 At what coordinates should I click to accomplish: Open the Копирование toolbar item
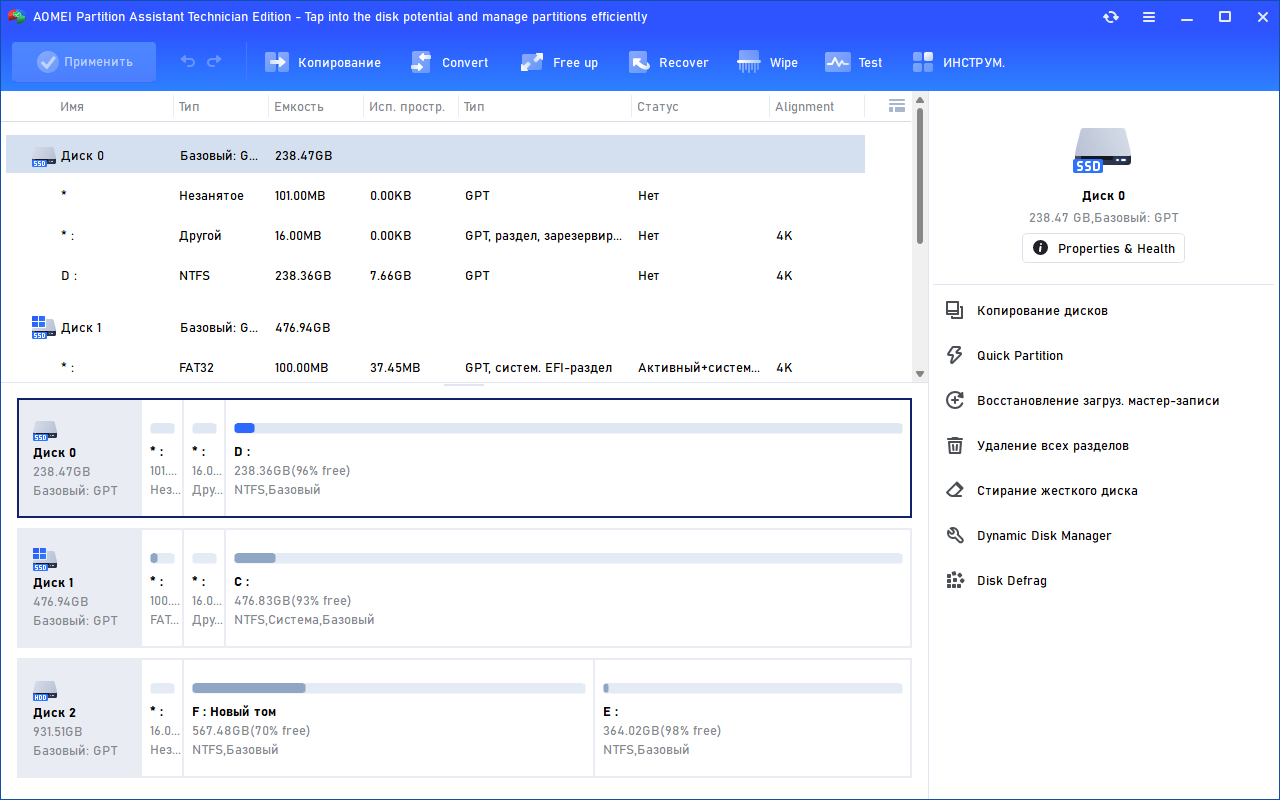(323, 62)
